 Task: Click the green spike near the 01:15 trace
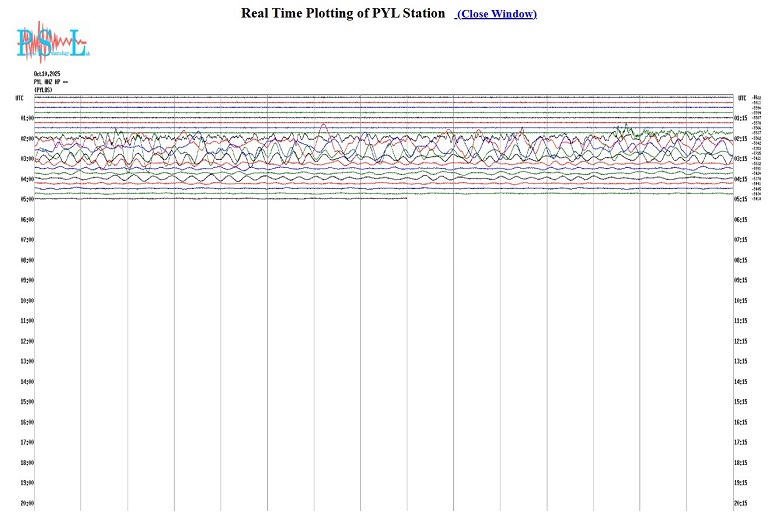pyautogui.click(x=626, y=126)
